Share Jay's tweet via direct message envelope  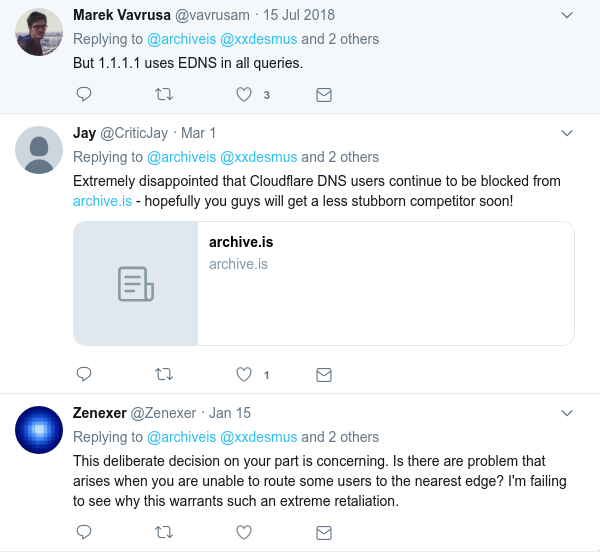[x=324, y=375]
